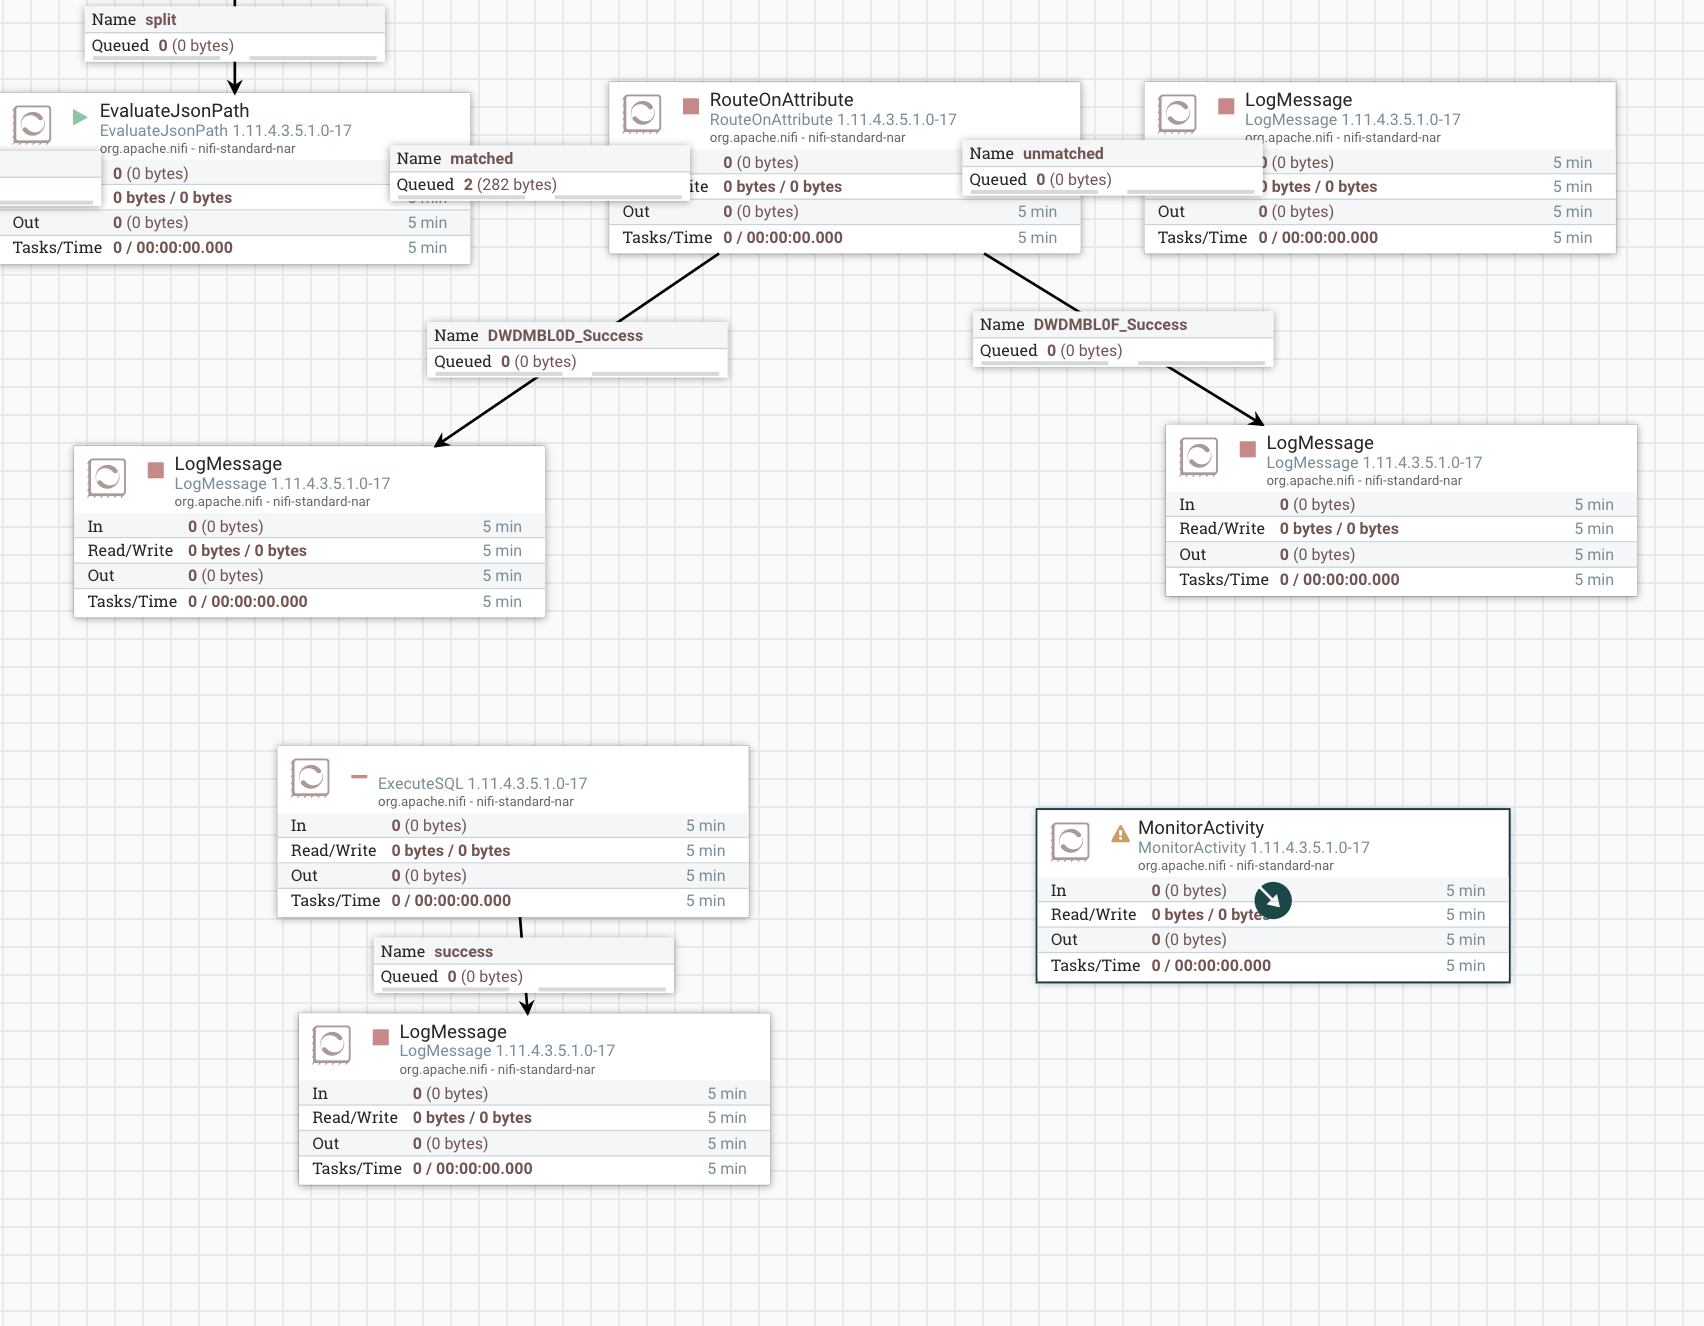The image size is (1704, 1326).
Task: Click the EvaluateJsonPath processor icon
Action: (32, 125)
